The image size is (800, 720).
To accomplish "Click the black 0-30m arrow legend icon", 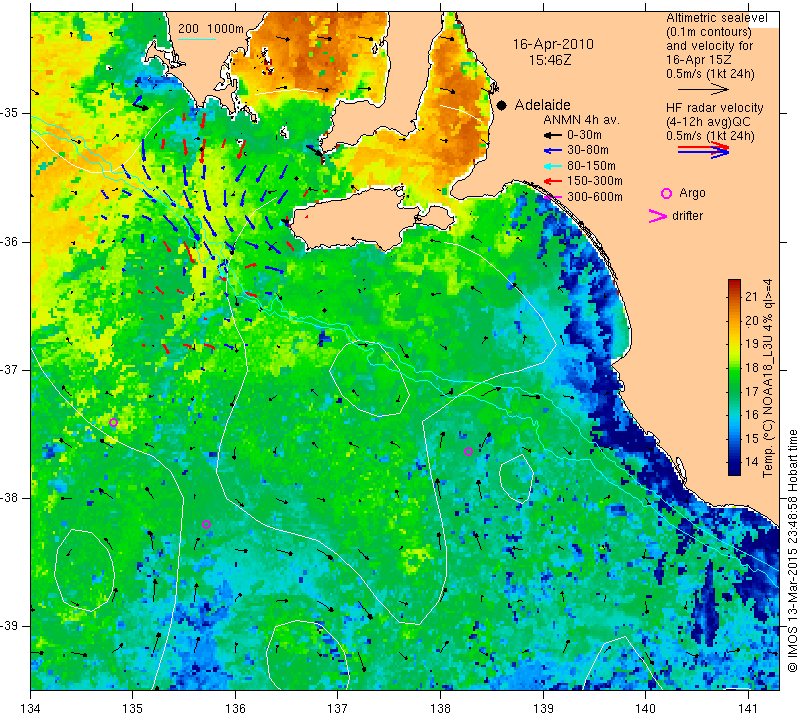I will [553, 136].
